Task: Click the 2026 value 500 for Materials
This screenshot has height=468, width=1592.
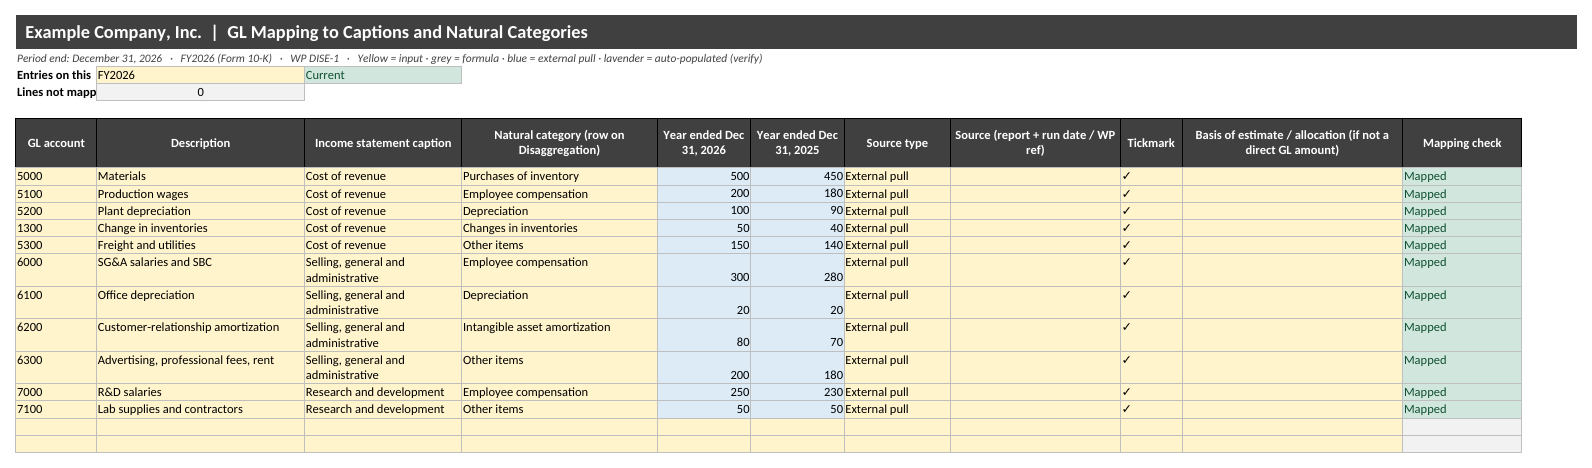Action: [704, 176]
